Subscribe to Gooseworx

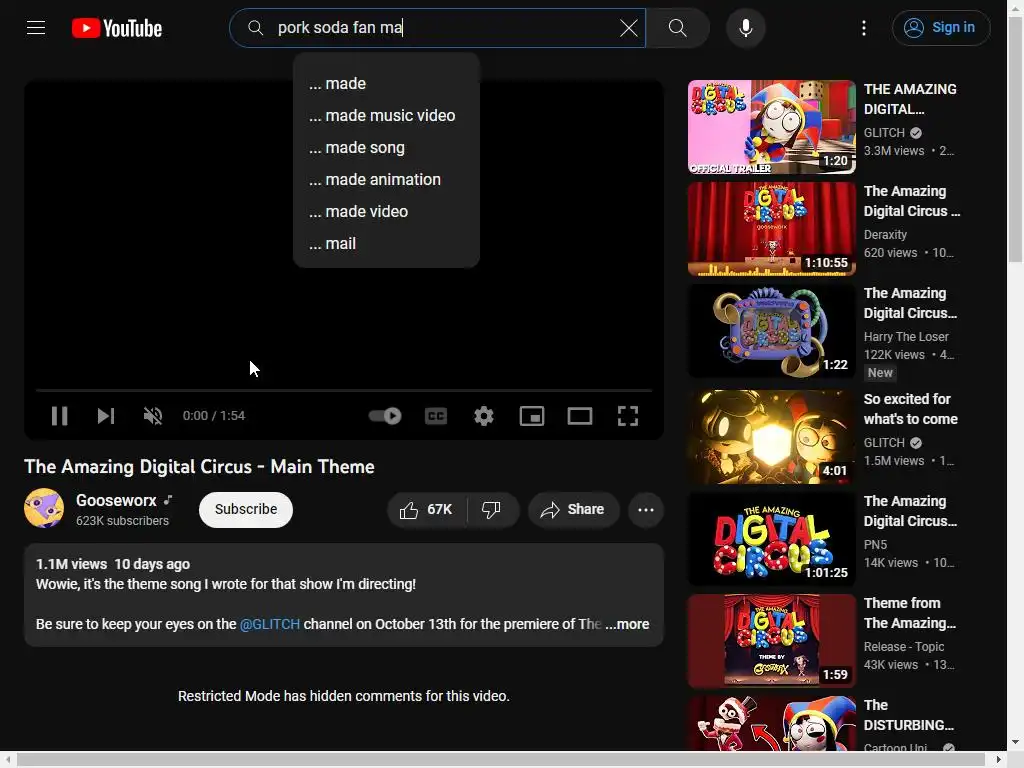(246, 509)
